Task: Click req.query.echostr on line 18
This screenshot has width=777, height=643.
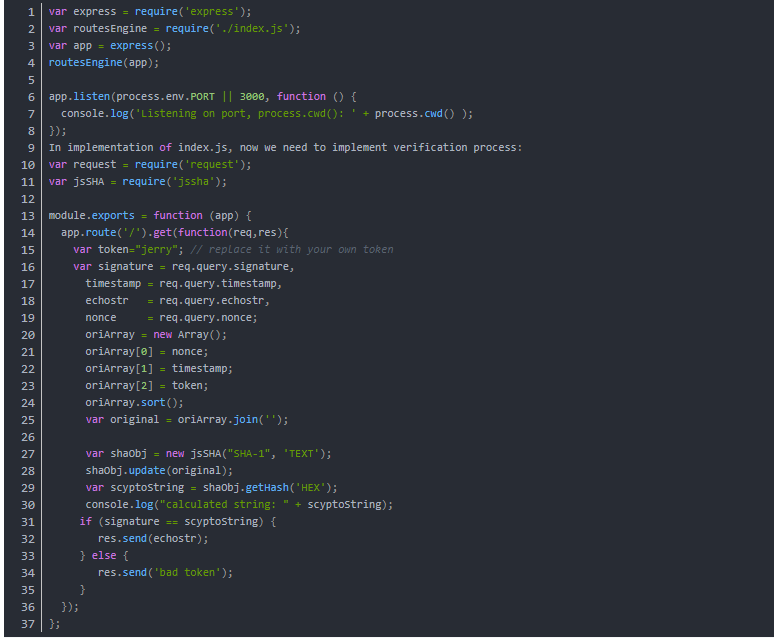Action: 212,300
